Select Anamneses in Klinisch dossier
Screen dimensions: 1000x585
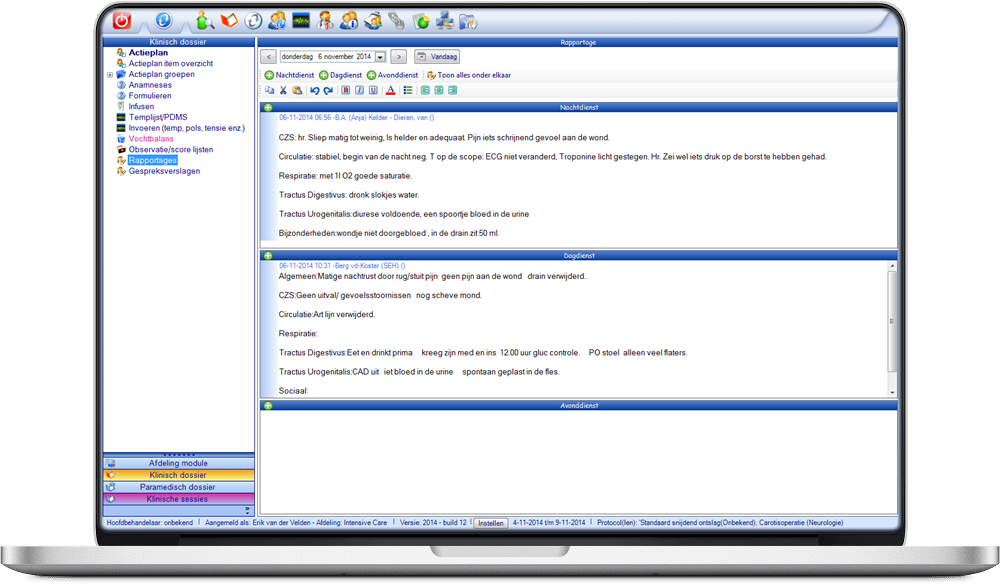click(x=150, y=85)
